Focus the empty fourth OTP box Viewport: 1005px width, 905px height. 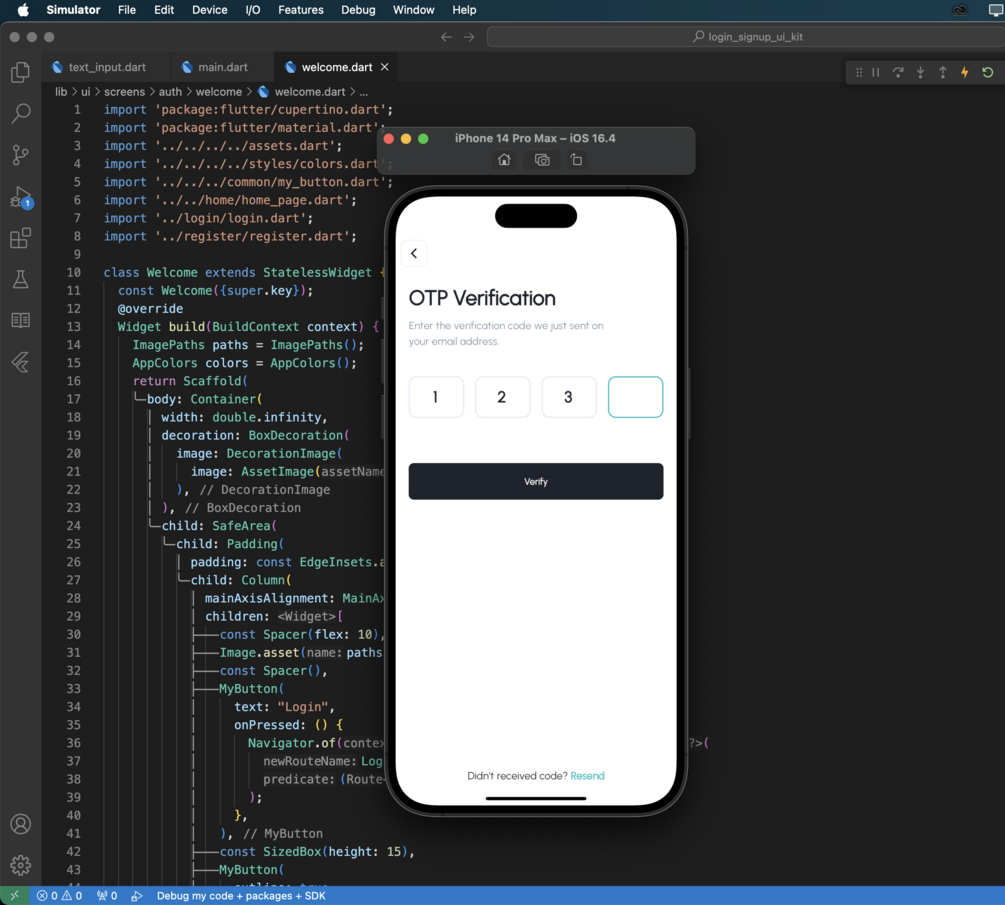(x=635, y=397)
